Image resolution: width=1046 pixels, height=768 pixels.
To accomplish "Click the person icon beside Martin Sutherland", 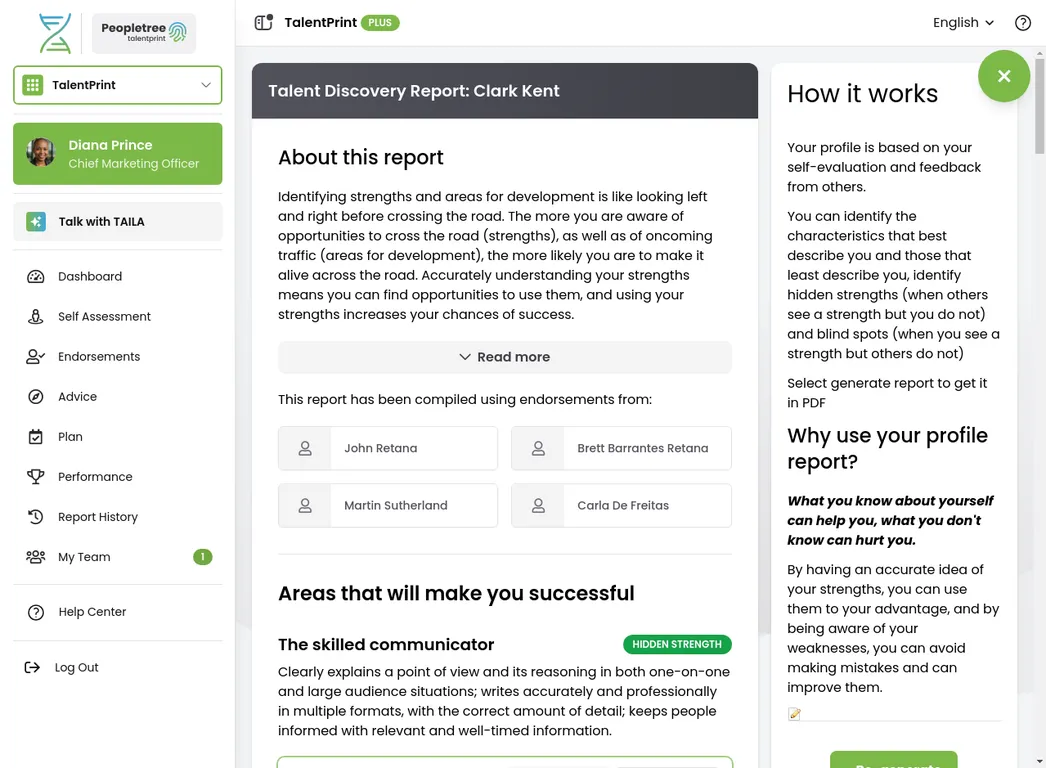I will 305,506.
